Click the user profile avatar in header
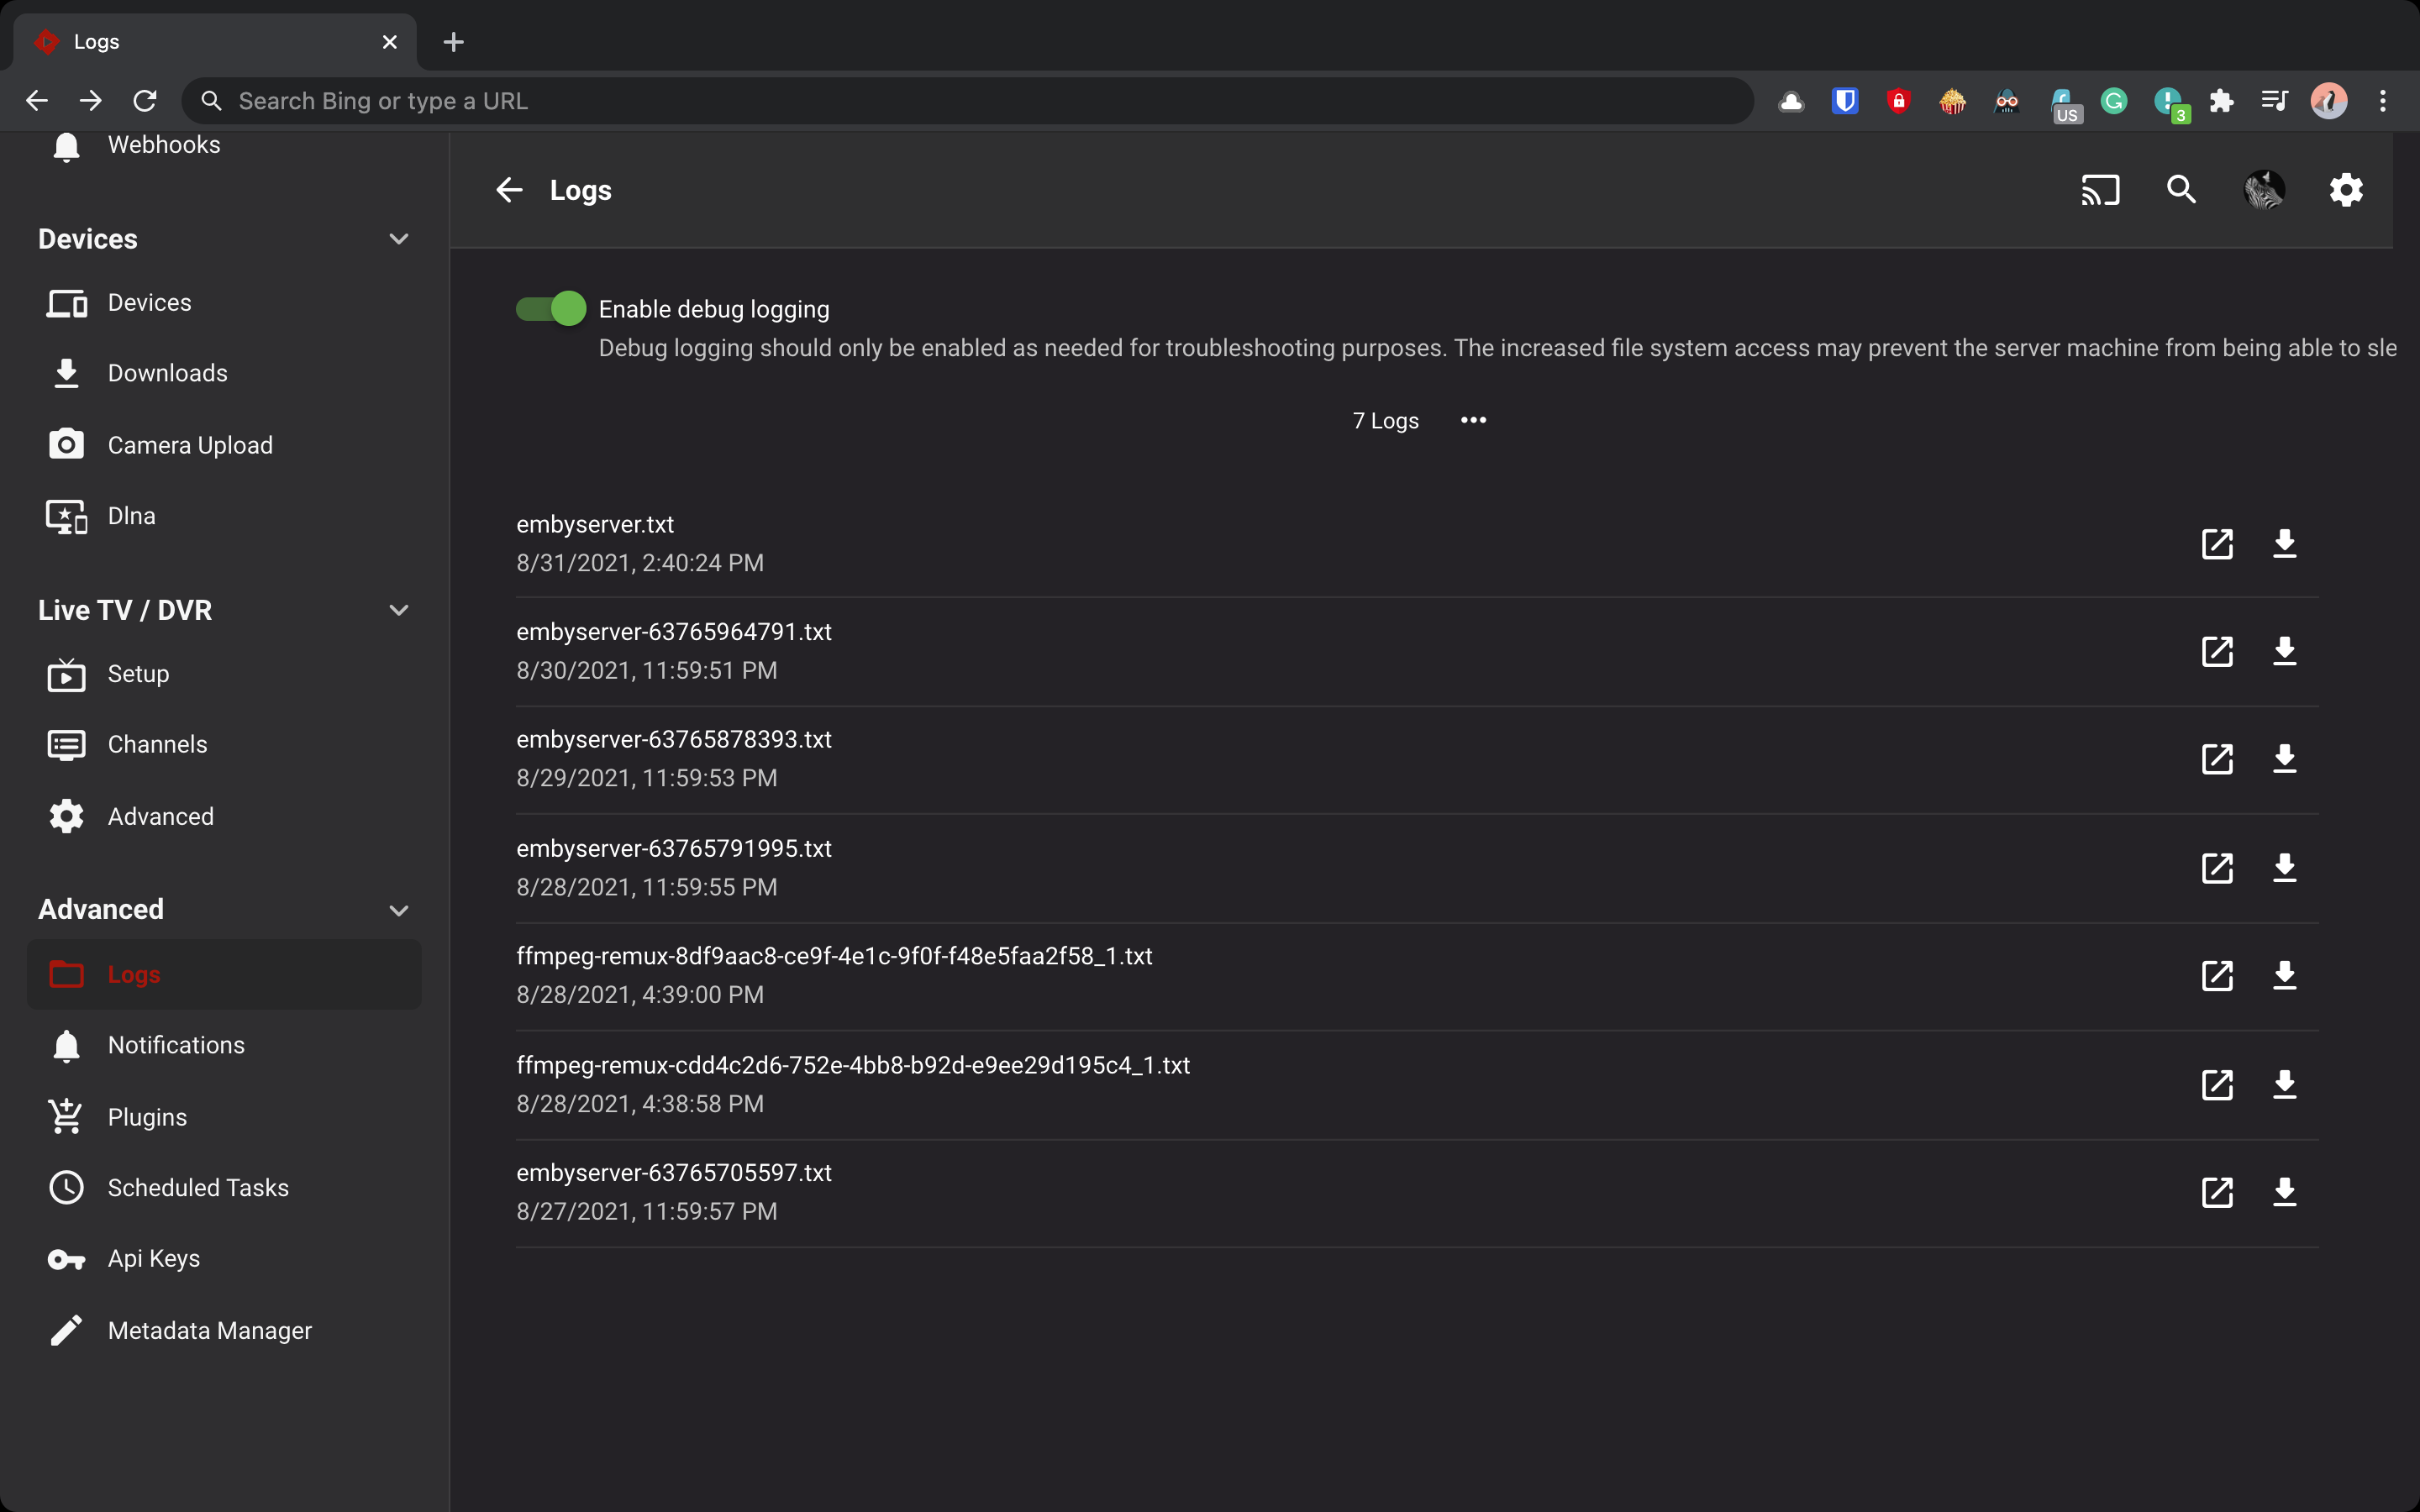The image size is (2420, 1512). 2264,190
